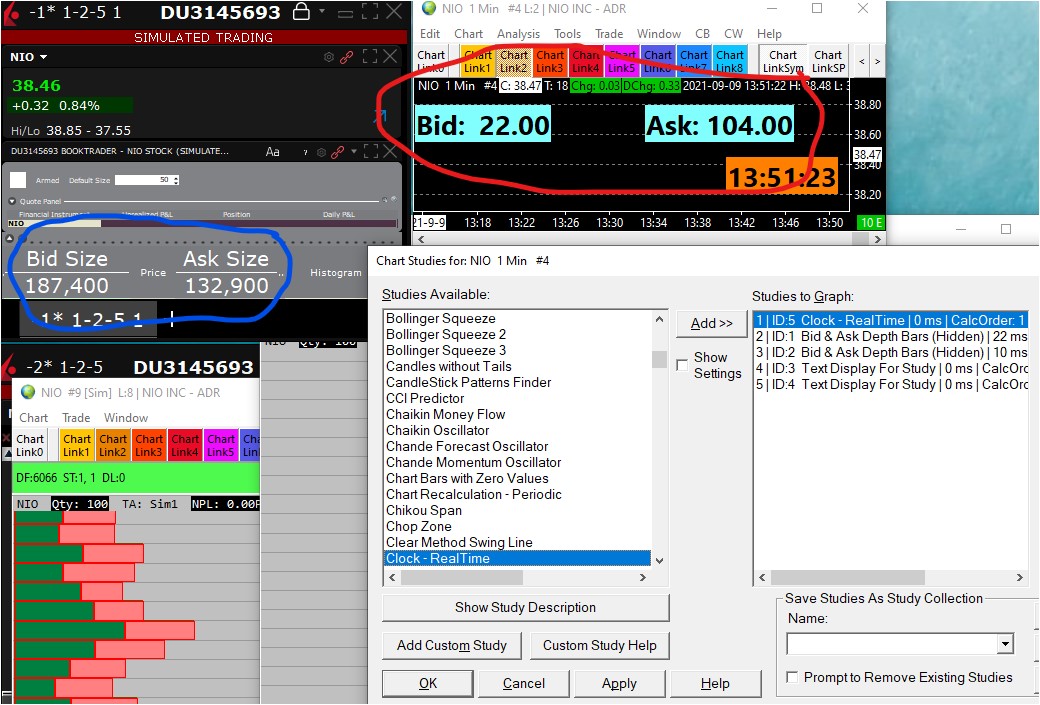Open the Help menu in chart #4 menu bar
Image resolution: width=1040 pixels, height=705 pixels.
point(769,33)
